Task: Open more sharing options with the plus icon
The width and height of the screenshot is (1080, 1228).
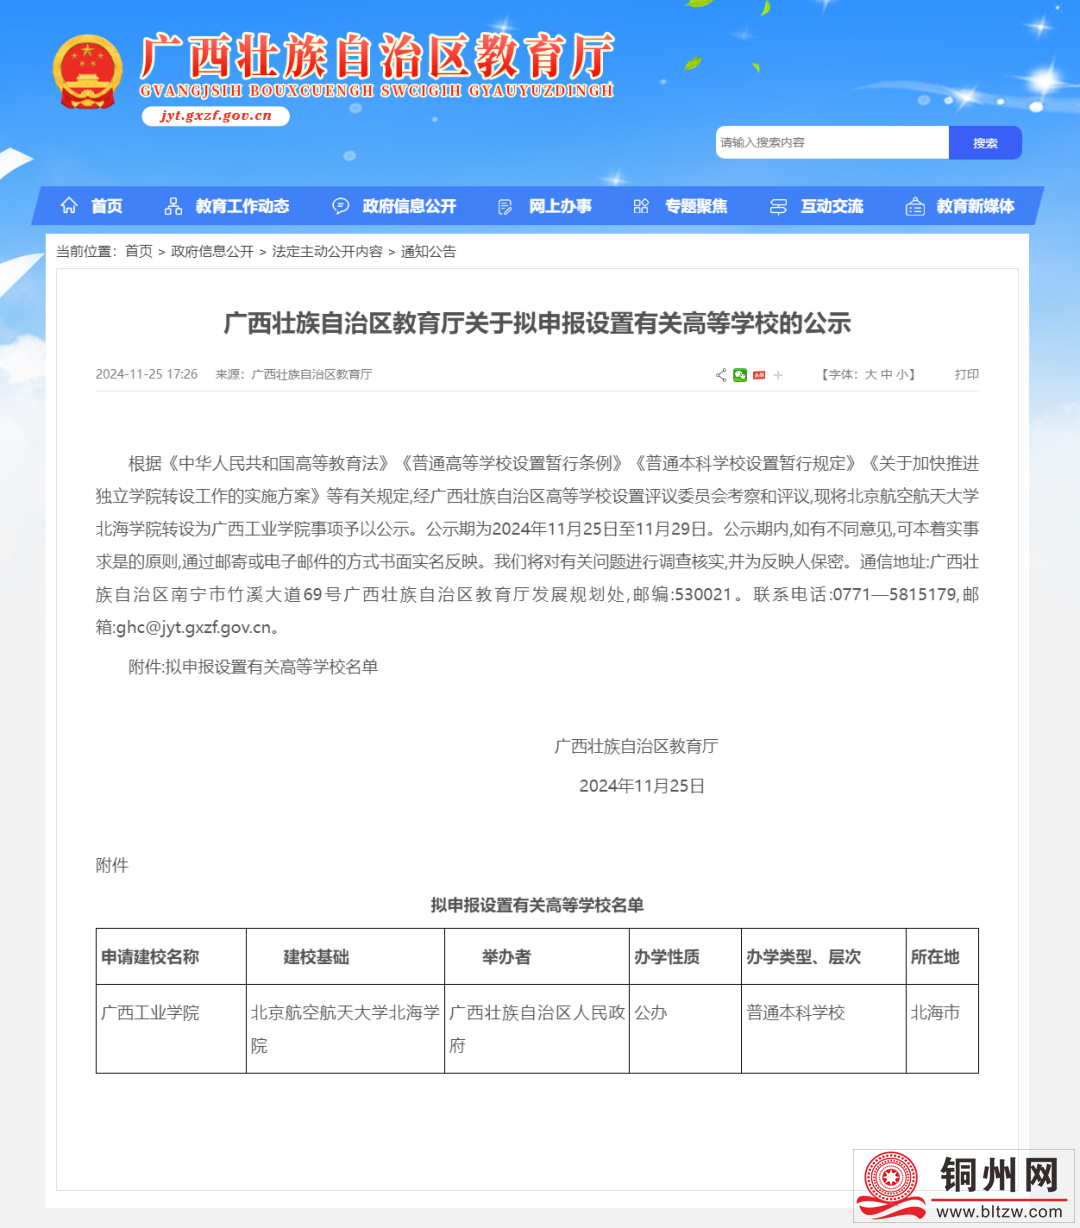Action: pos(778,375)
